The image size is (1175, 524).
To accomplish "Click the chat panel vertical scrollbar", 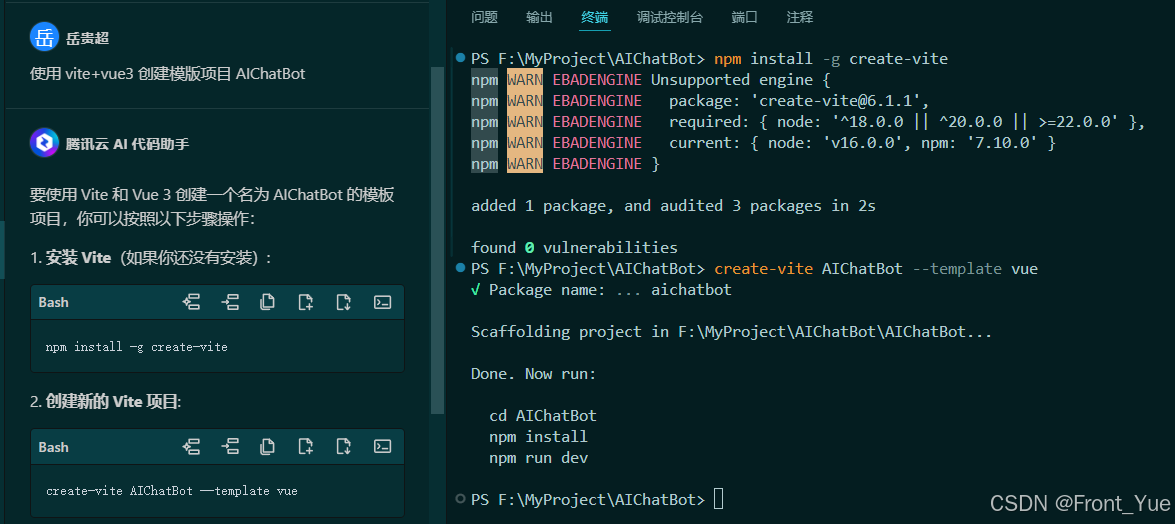I will point(437,240).
